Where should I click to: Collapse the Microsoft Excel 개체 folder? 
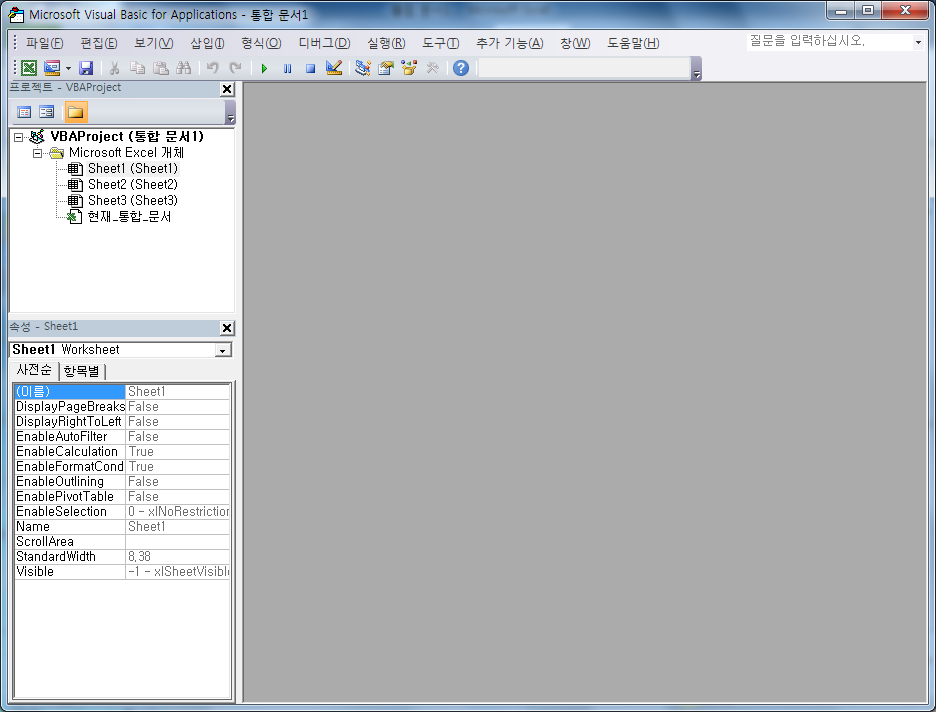(x=37, y=153)
